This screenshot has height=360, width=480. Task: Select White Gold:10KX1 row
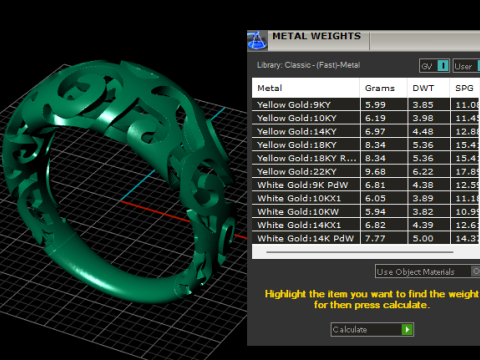pos(366,198)
